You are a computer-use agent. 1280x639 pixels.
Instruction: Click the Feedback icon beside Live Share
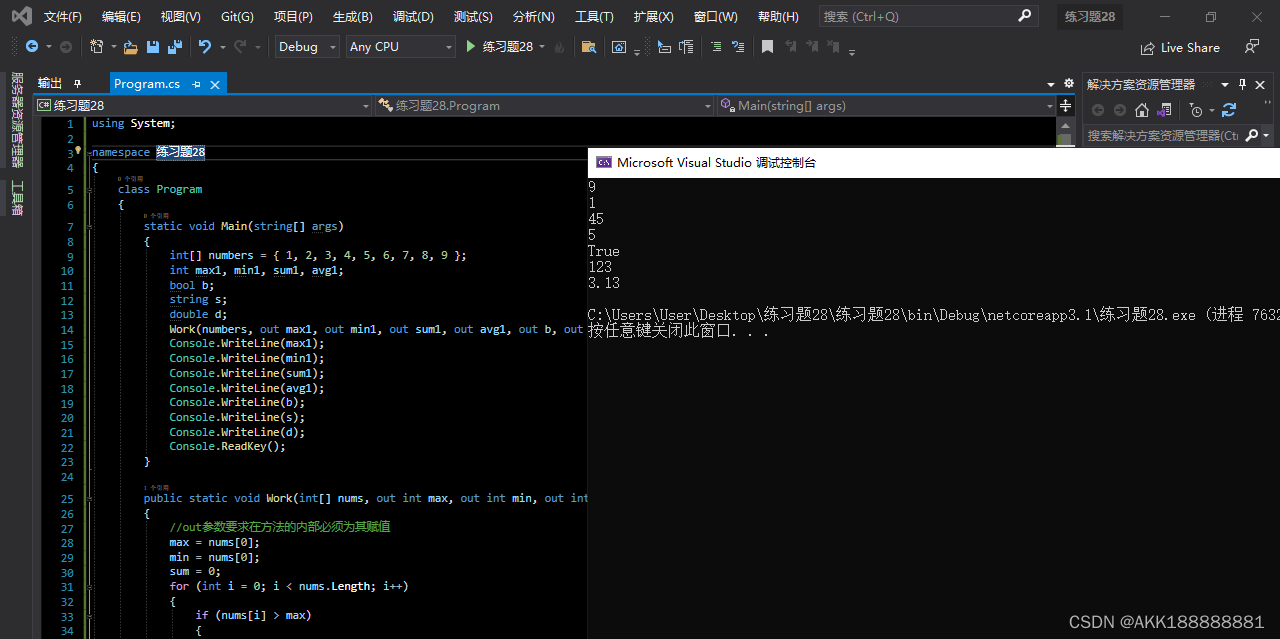(1252, 47)
